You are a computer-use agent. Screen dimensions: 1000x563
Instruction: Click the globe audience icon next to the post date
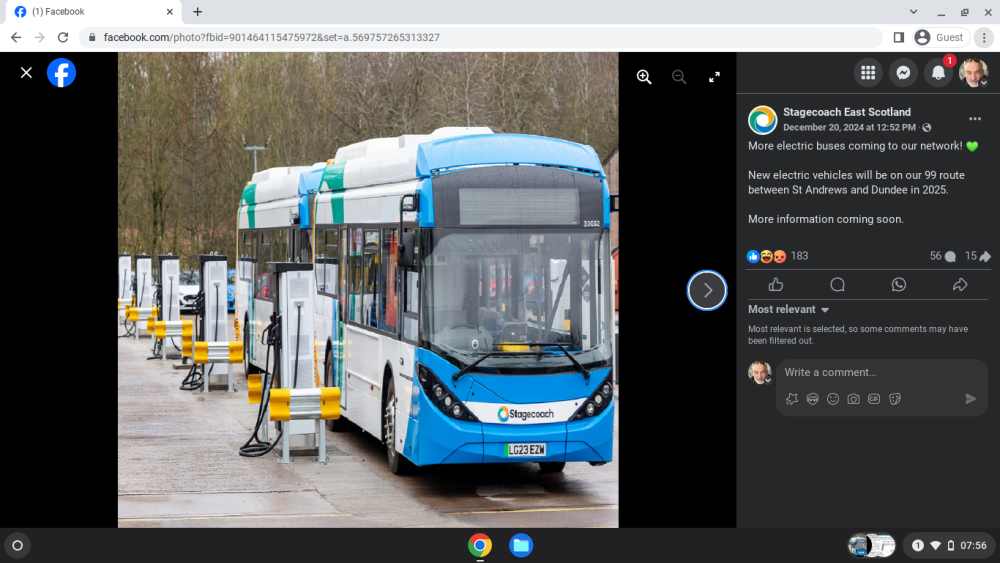[x=927, y=128]
